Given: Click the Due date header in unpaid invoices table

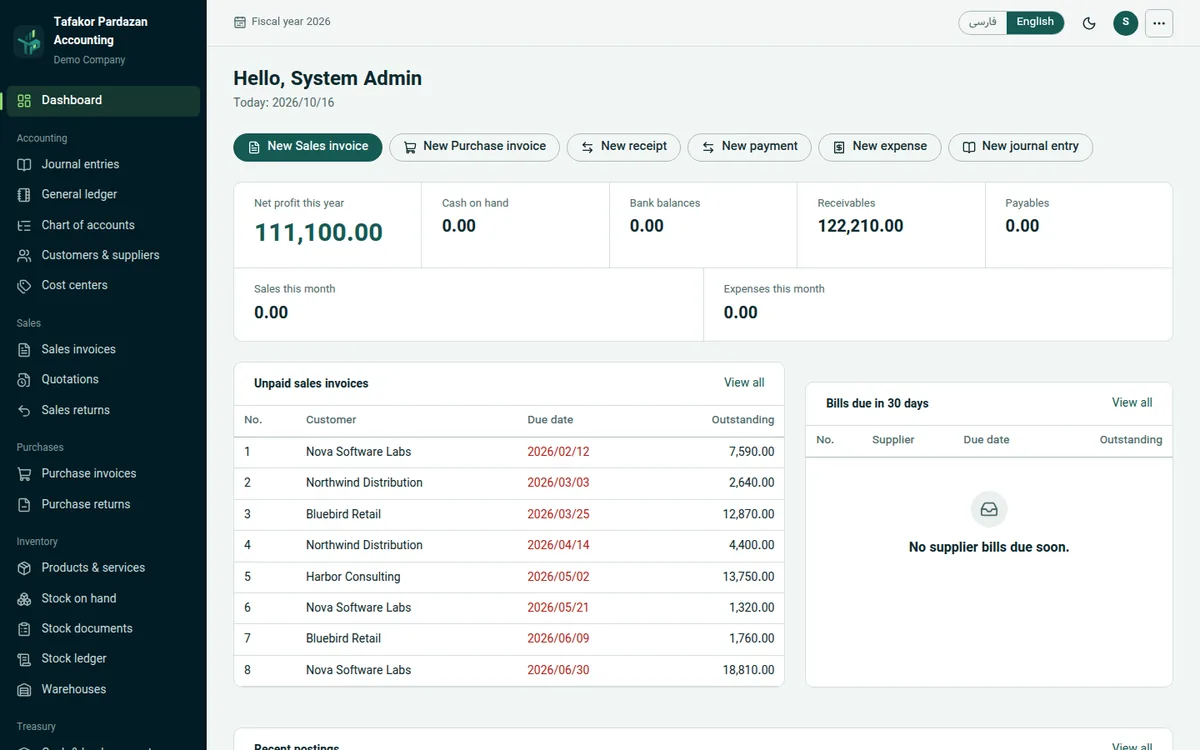Looking at the screenshot, I should (550, 420).
